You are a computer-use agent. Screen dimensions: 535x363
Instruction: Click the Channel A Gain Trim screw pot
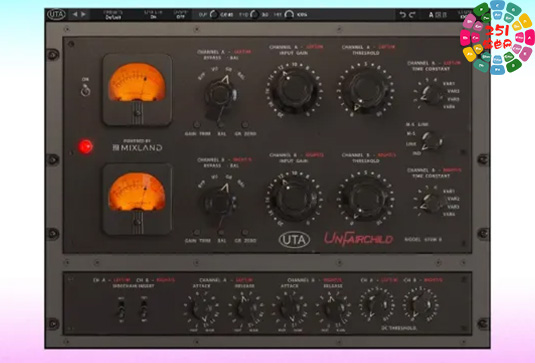point(197,124)
